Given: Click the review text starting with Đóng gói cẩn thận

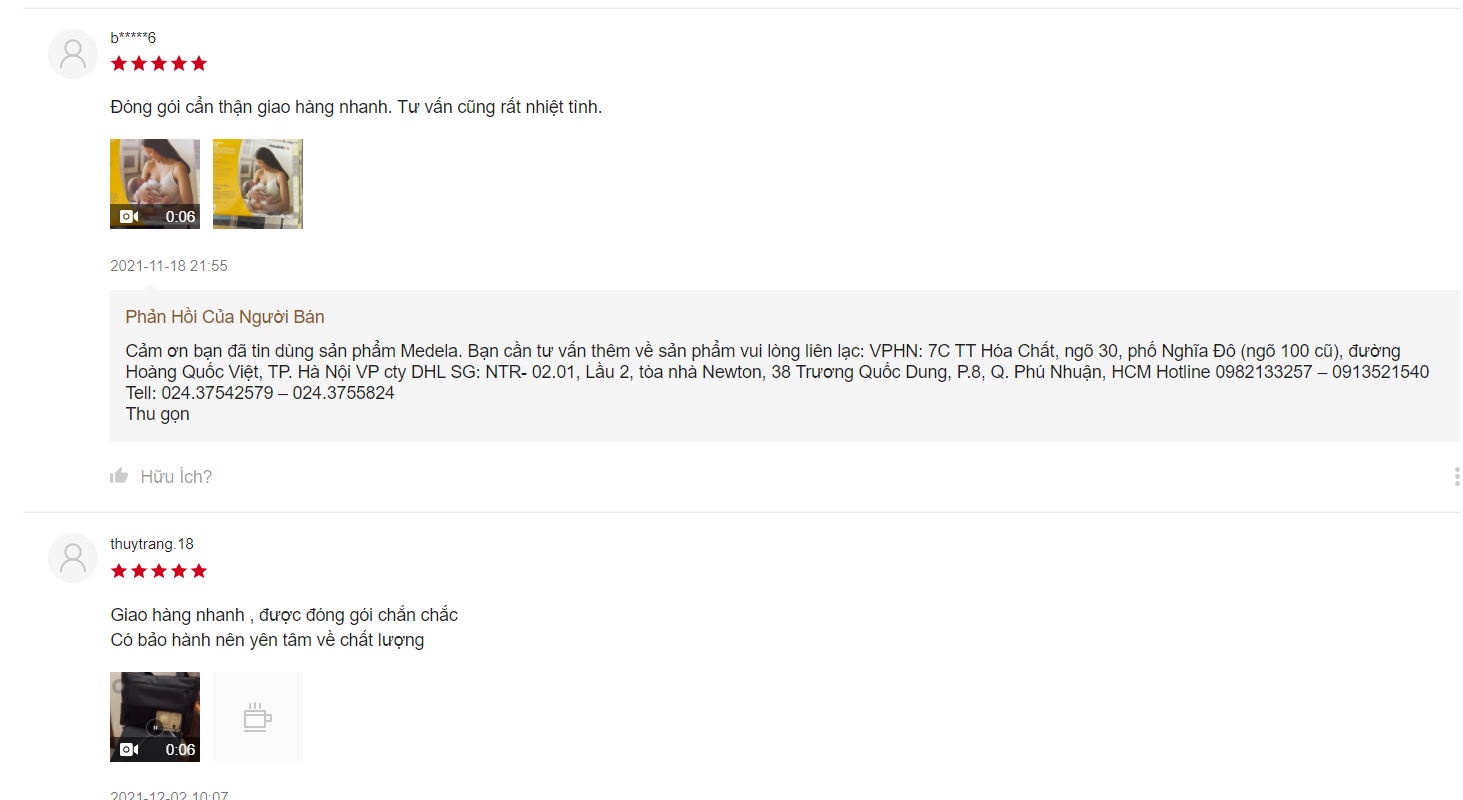Looking at the screenshot, I should click(x=356, y=107).
